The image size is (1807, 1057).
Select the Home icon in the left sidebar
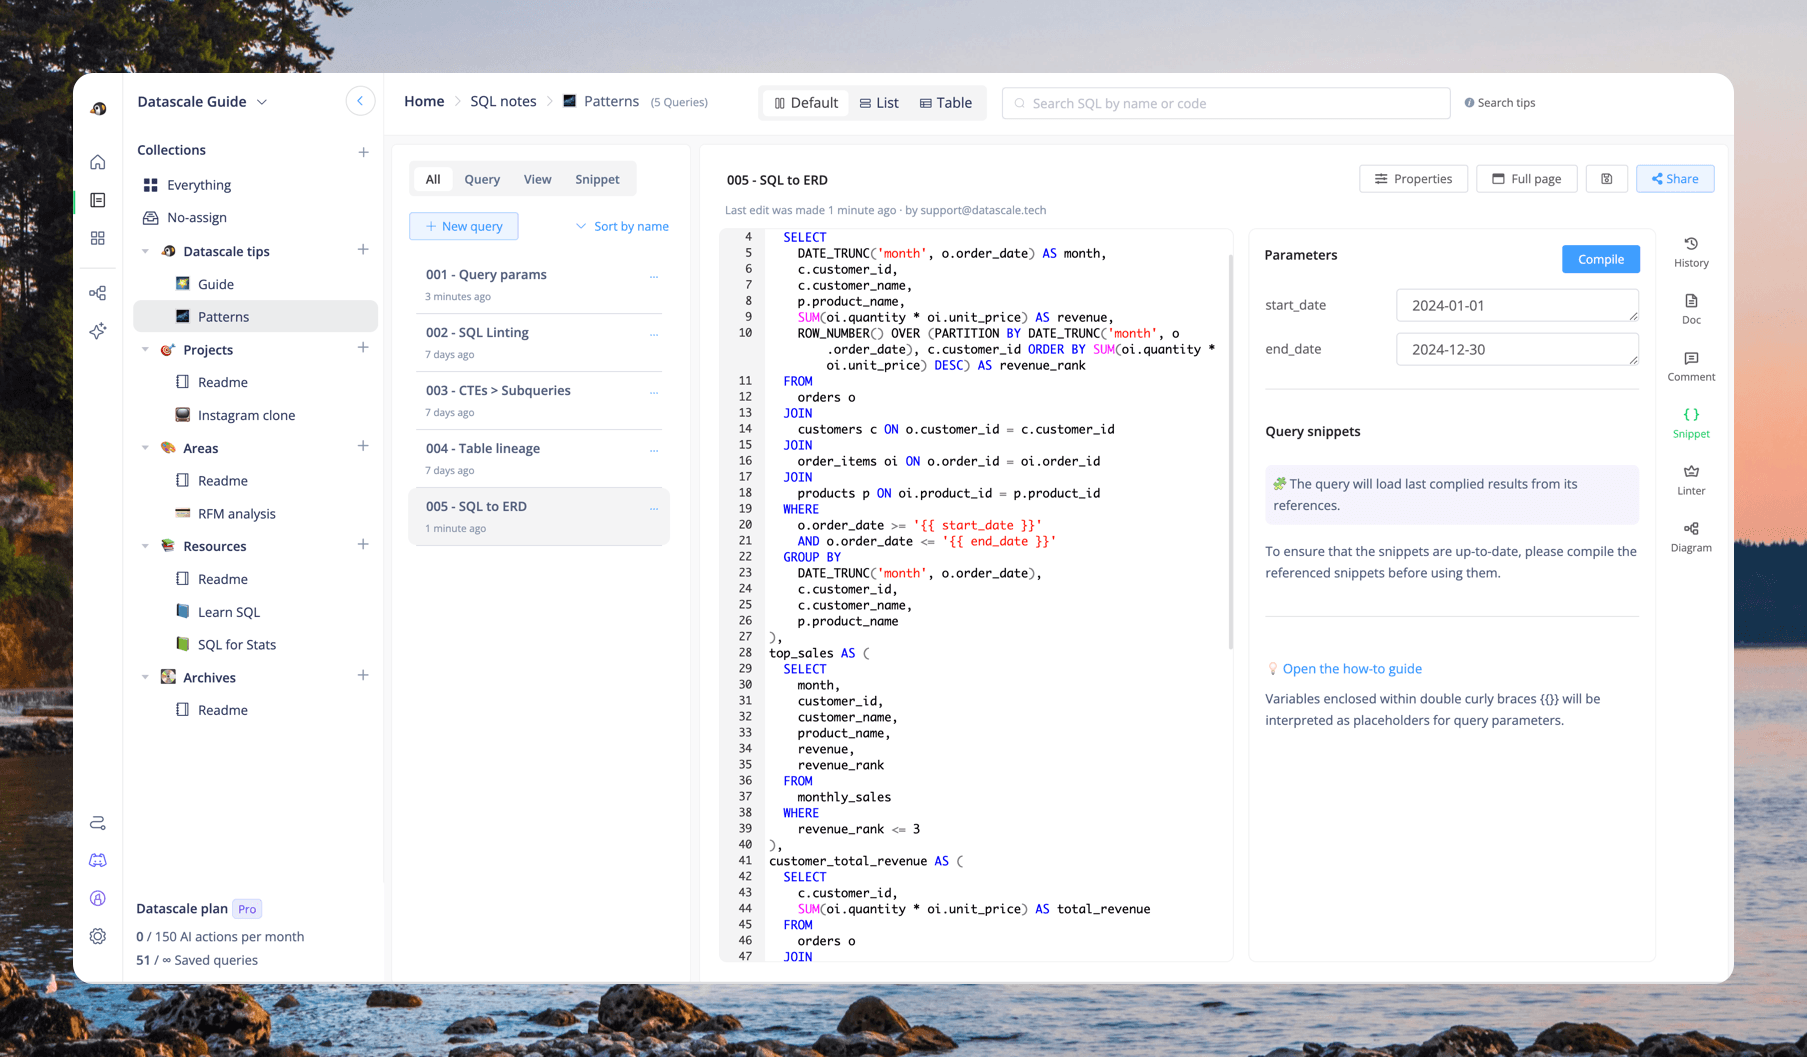pyautogui.click(x=97, y=161)
